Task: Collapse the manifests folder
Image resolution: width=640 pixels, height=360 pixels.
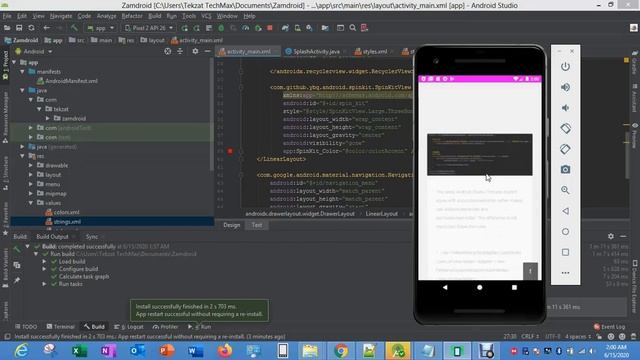Action: click(x=22, y=72)
